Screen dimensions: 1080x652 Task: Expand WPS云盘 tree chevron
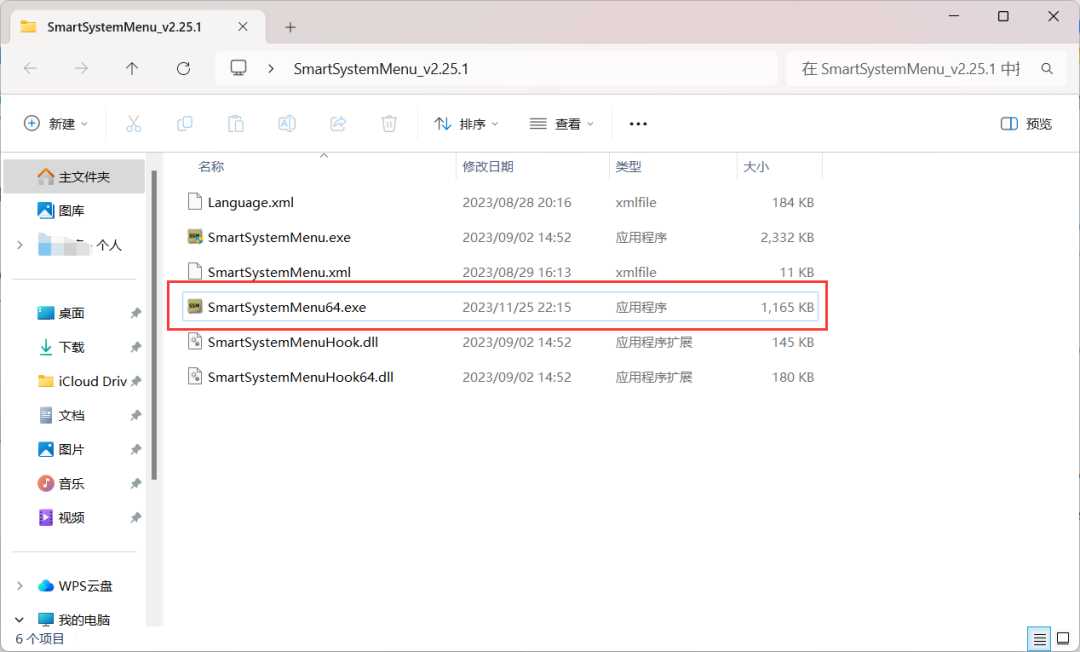[19, 585]
